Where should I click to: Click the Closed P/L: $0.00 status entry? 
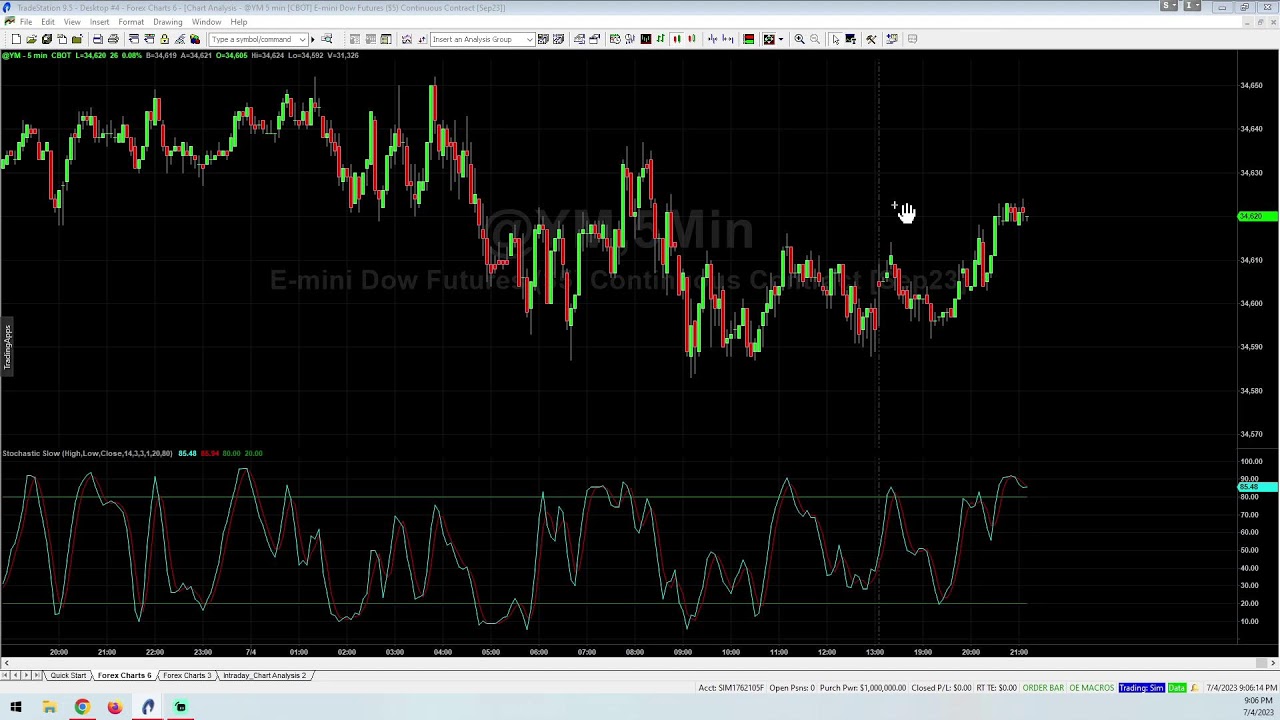[941, 688]
